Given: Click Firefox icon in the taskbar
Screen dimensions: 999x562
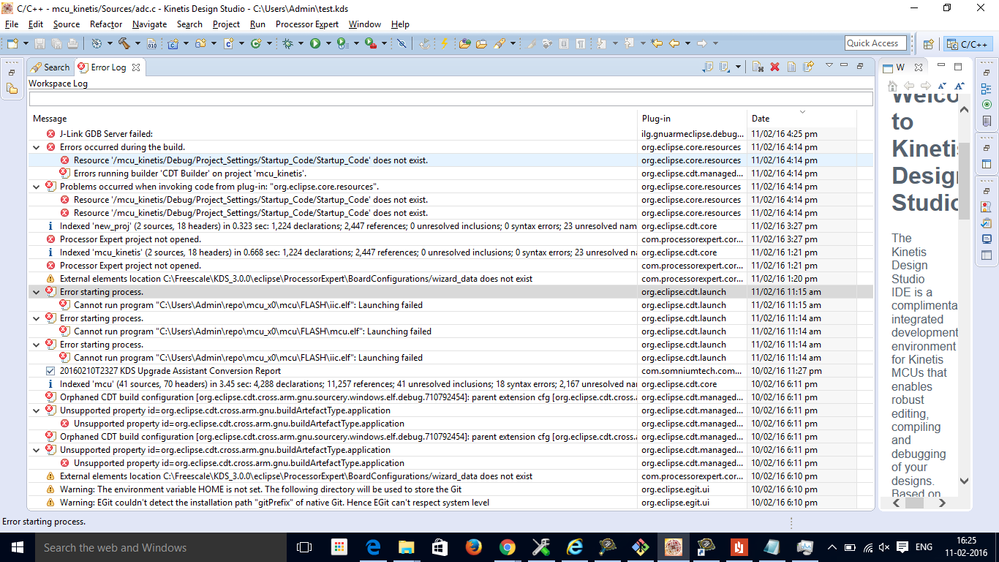Looking at the screenshot, I should coord(473,547).
